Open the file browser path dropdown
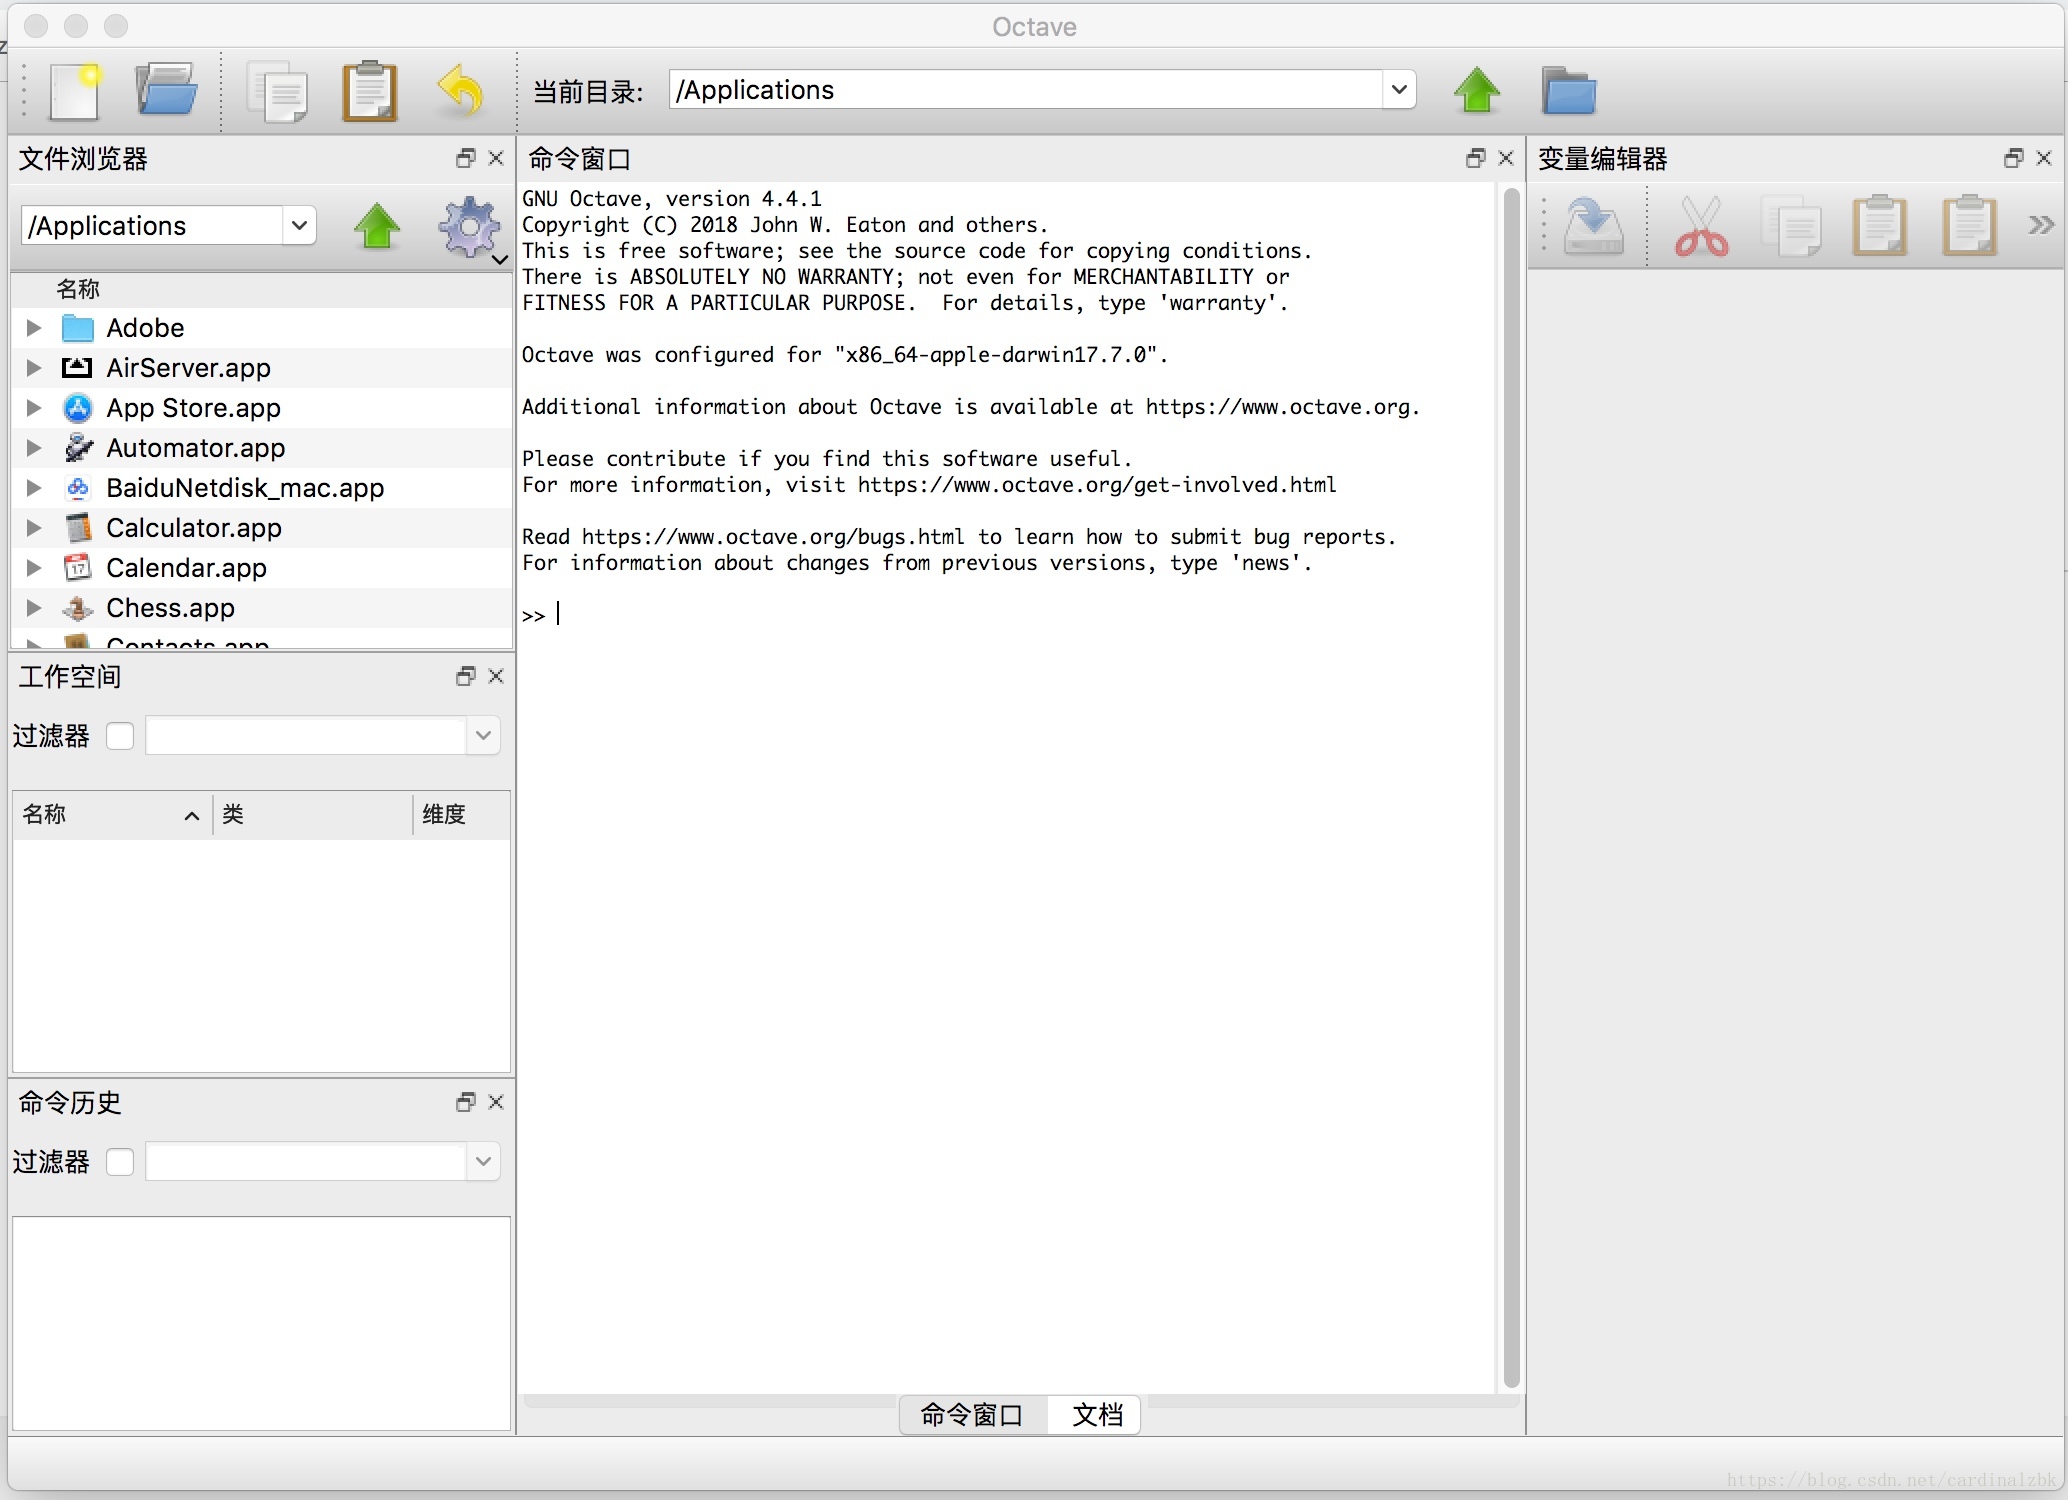2068x1500 pixels. pos(298,226)
